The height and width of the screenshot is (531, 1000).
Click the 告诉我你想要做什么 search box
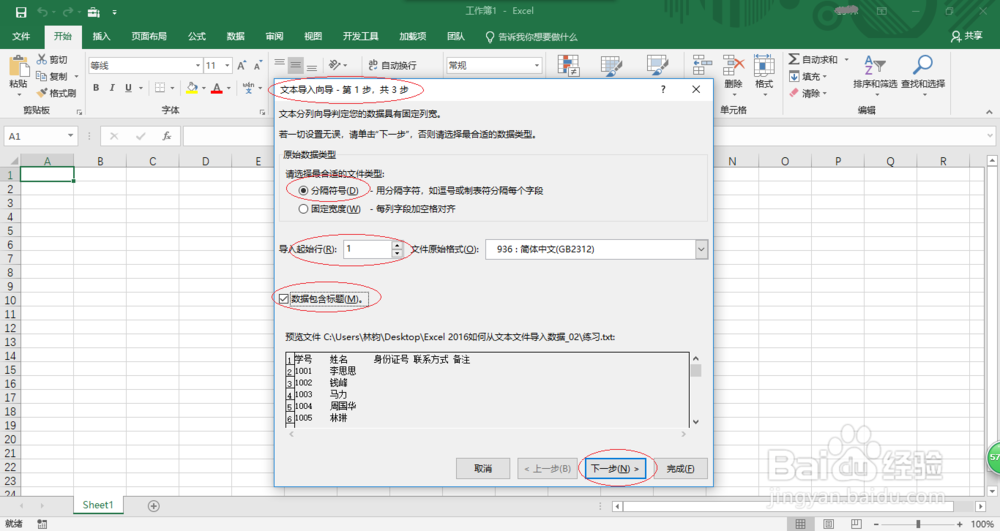[x=531, y=37]
